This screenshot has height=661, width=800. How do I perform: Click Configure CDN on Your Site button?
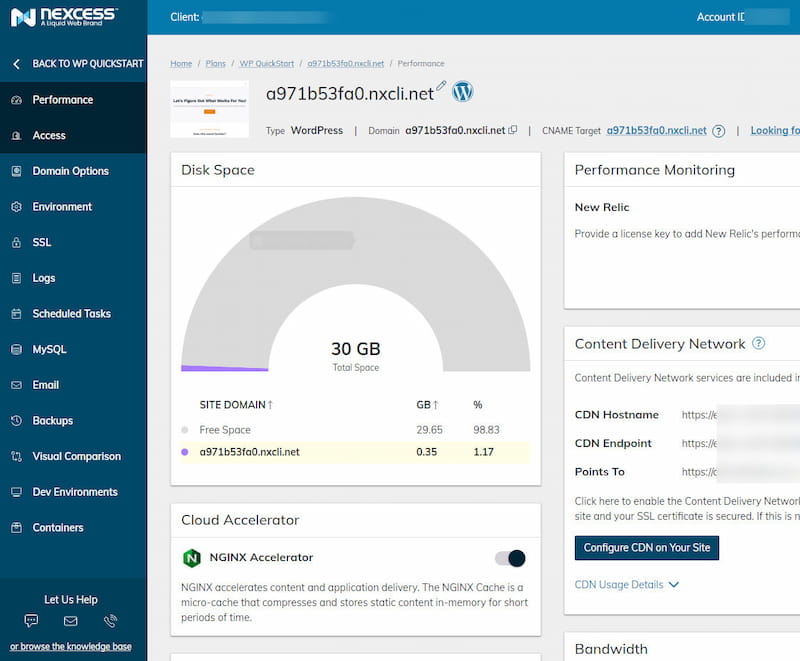pyautogui.click(x=646, y=548)
